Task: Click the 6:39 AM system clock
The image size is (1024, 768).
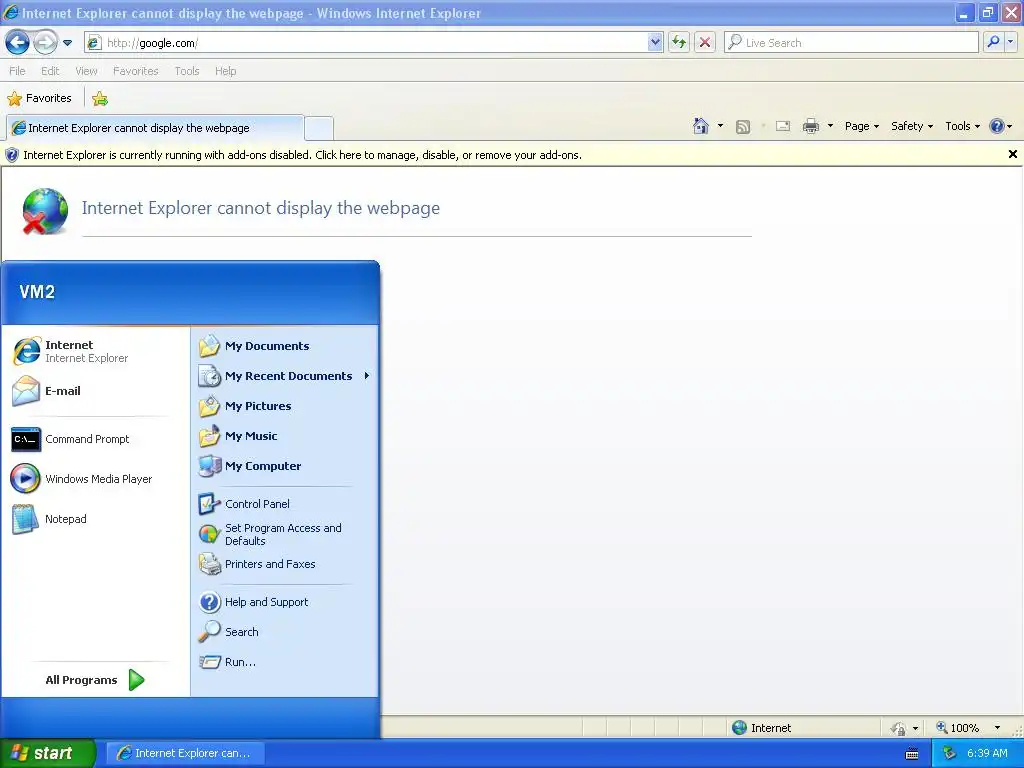Action: pyautogui.click(x=987, y=753)
